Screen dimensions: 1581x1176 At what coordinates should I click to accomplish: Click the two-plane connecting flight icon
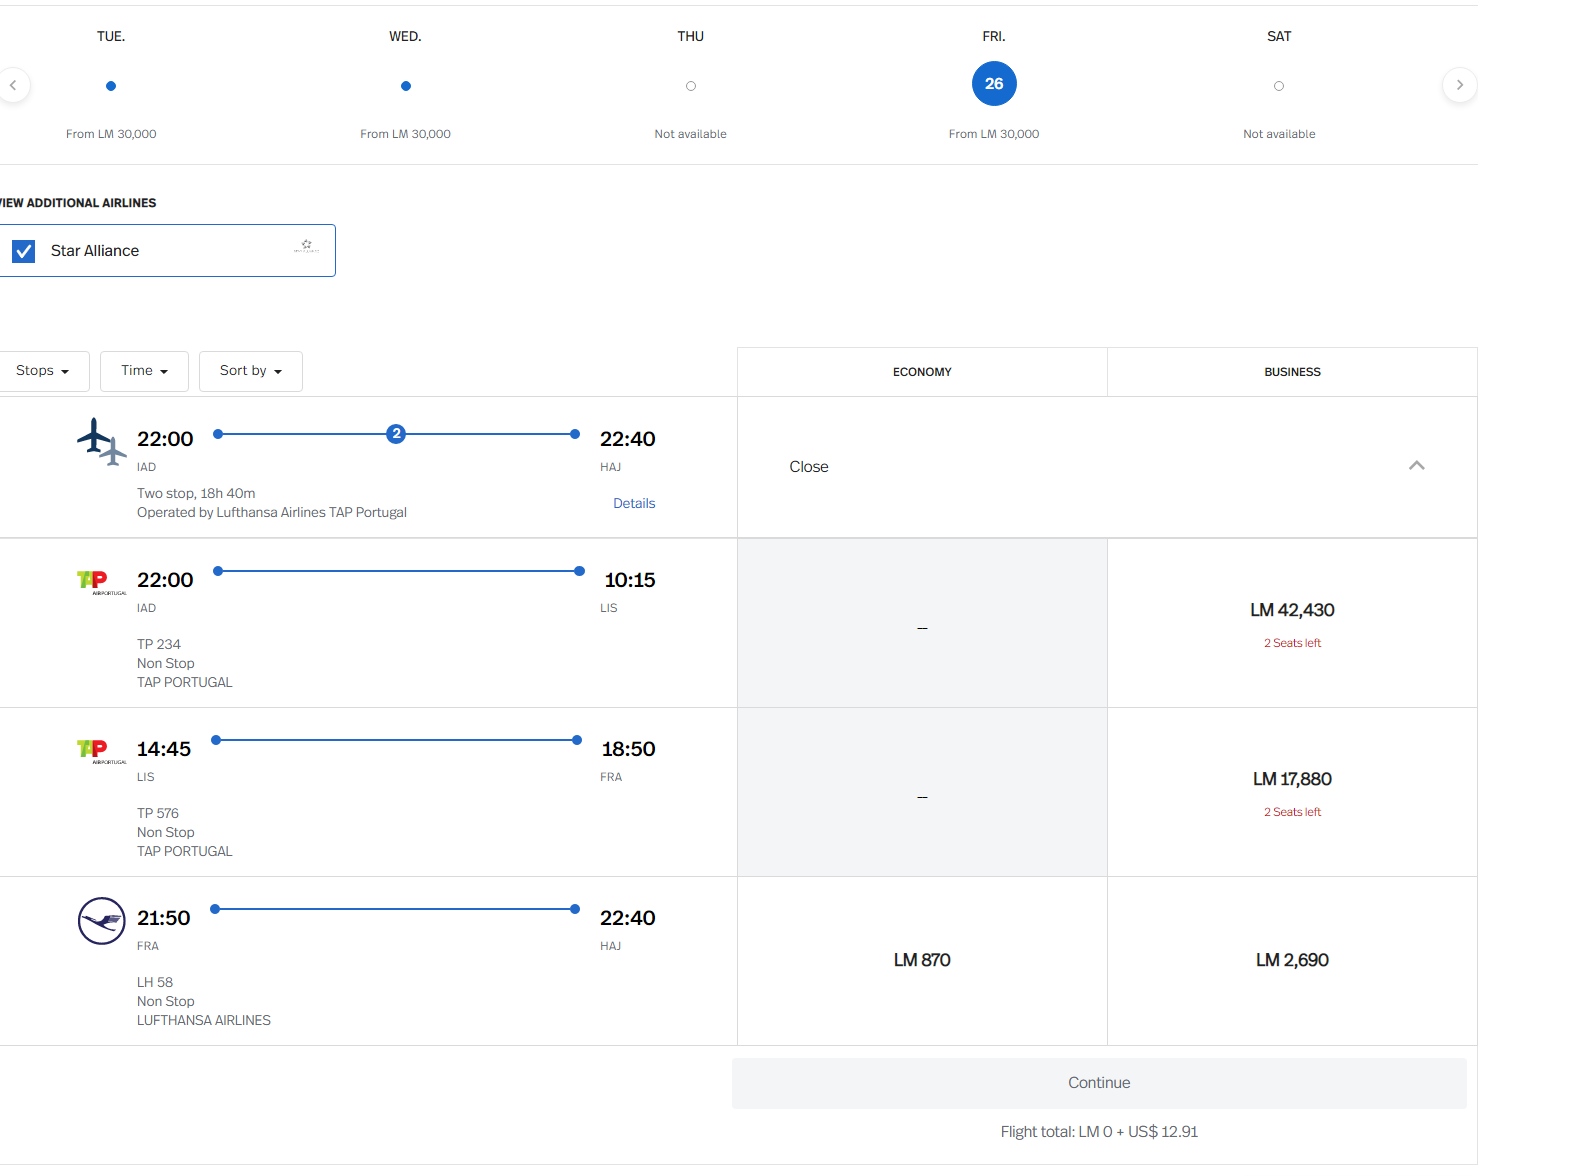coord(102,441)
